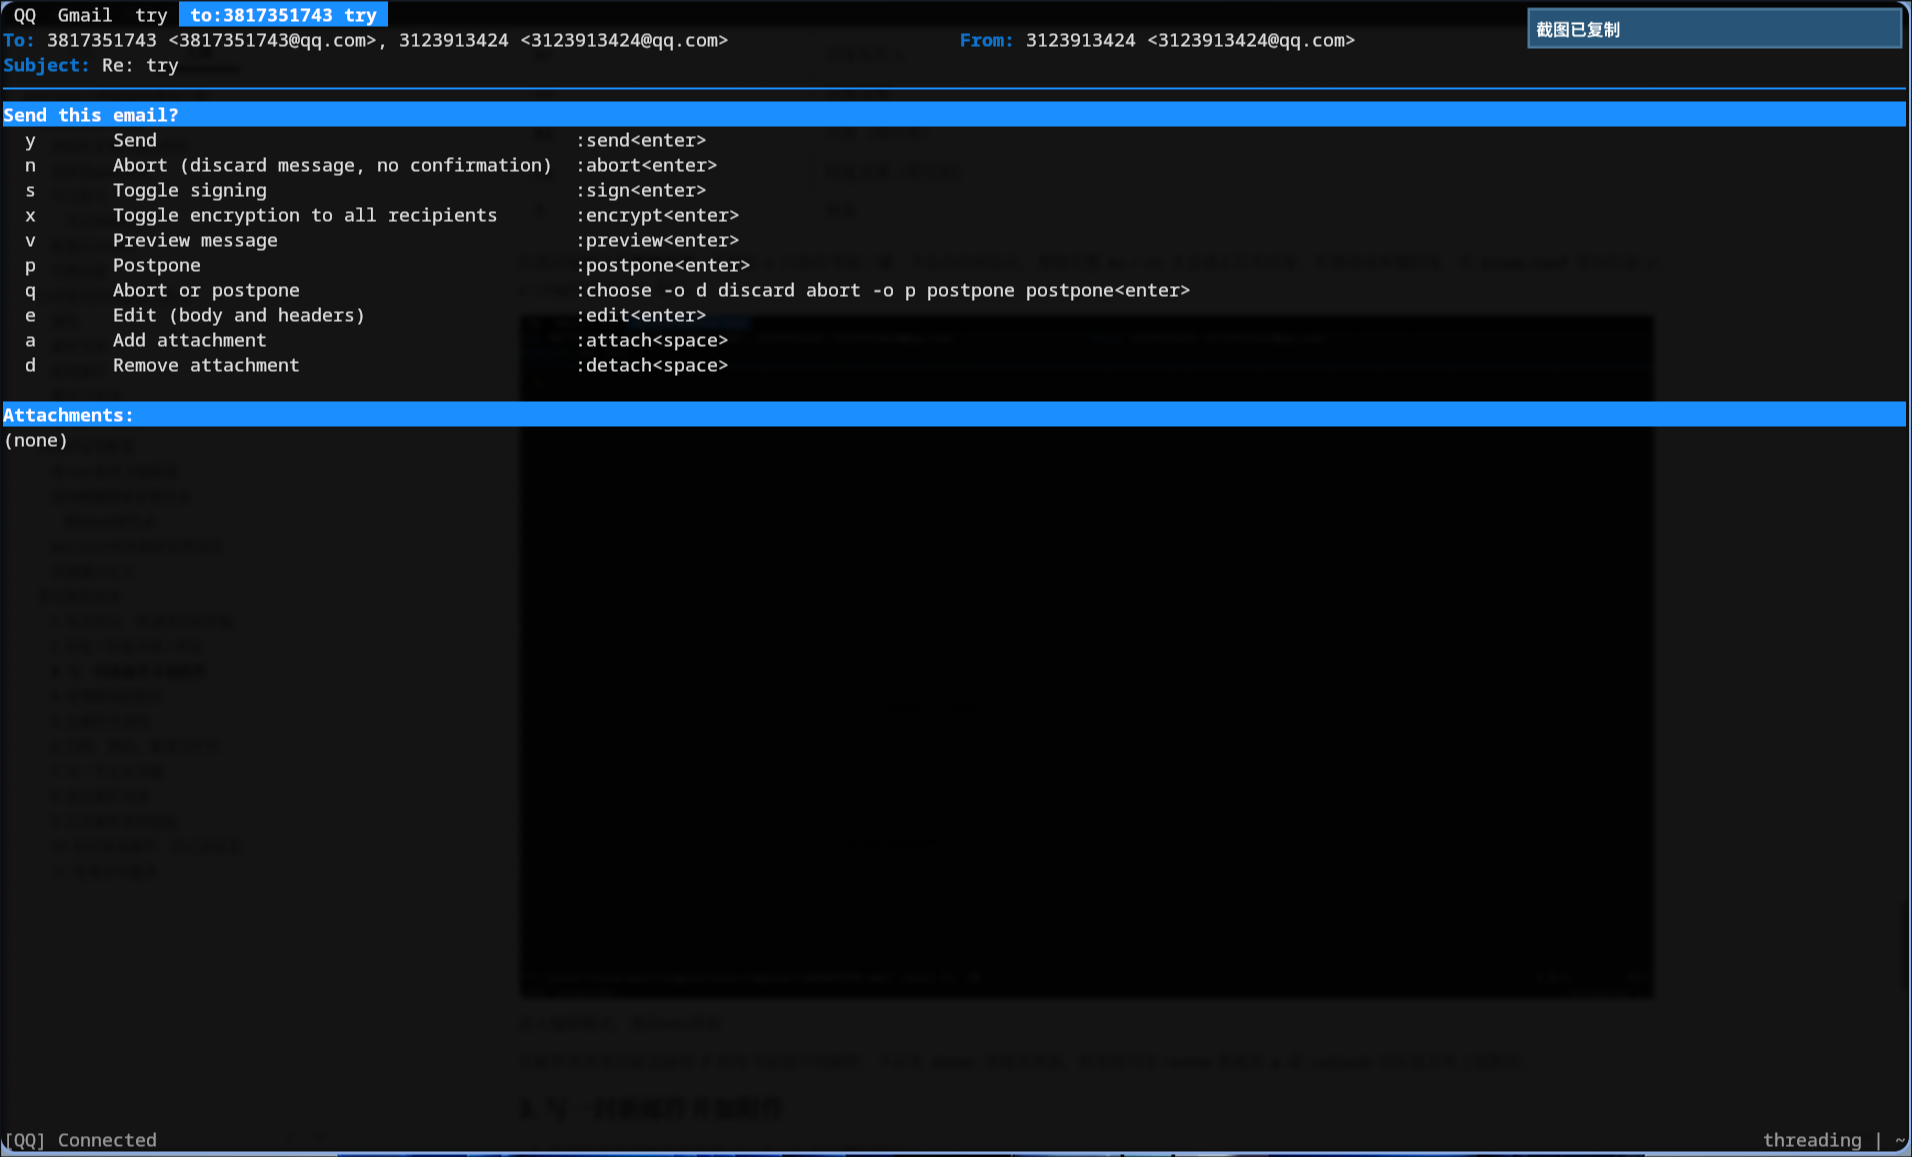Click the 'threading' status bar entry
Screen dimensions: 1912x1157
[1812, 1140]
